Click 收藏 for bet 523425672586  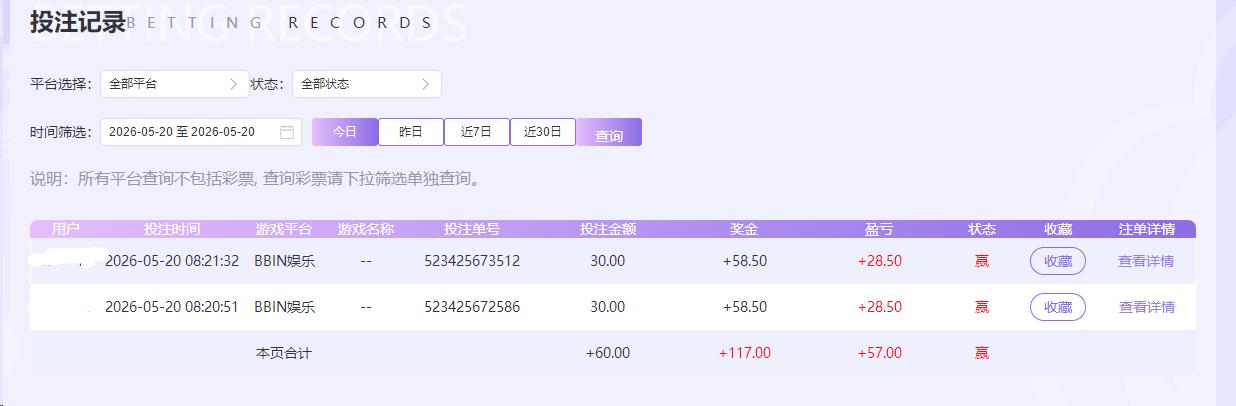coord(1058,307)
